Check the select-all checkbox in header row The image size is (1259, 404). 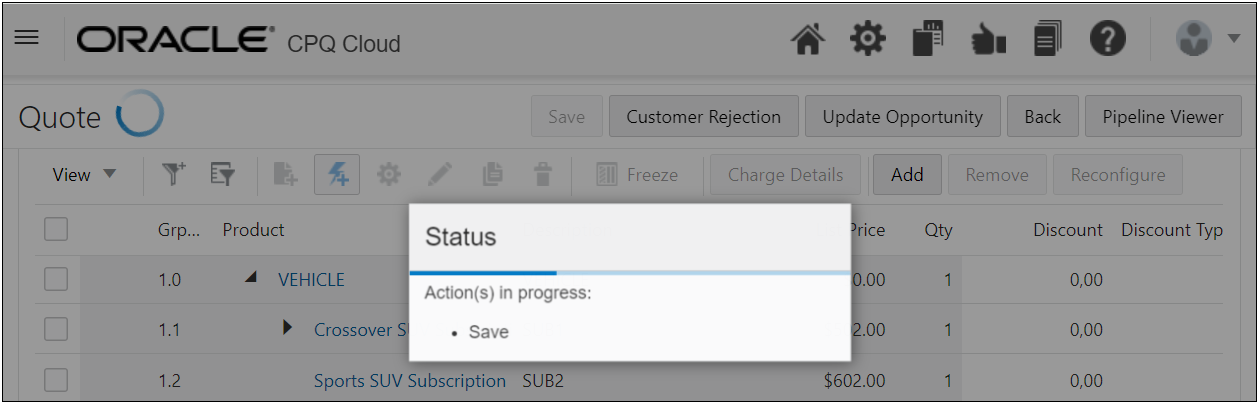click(56, 229)
